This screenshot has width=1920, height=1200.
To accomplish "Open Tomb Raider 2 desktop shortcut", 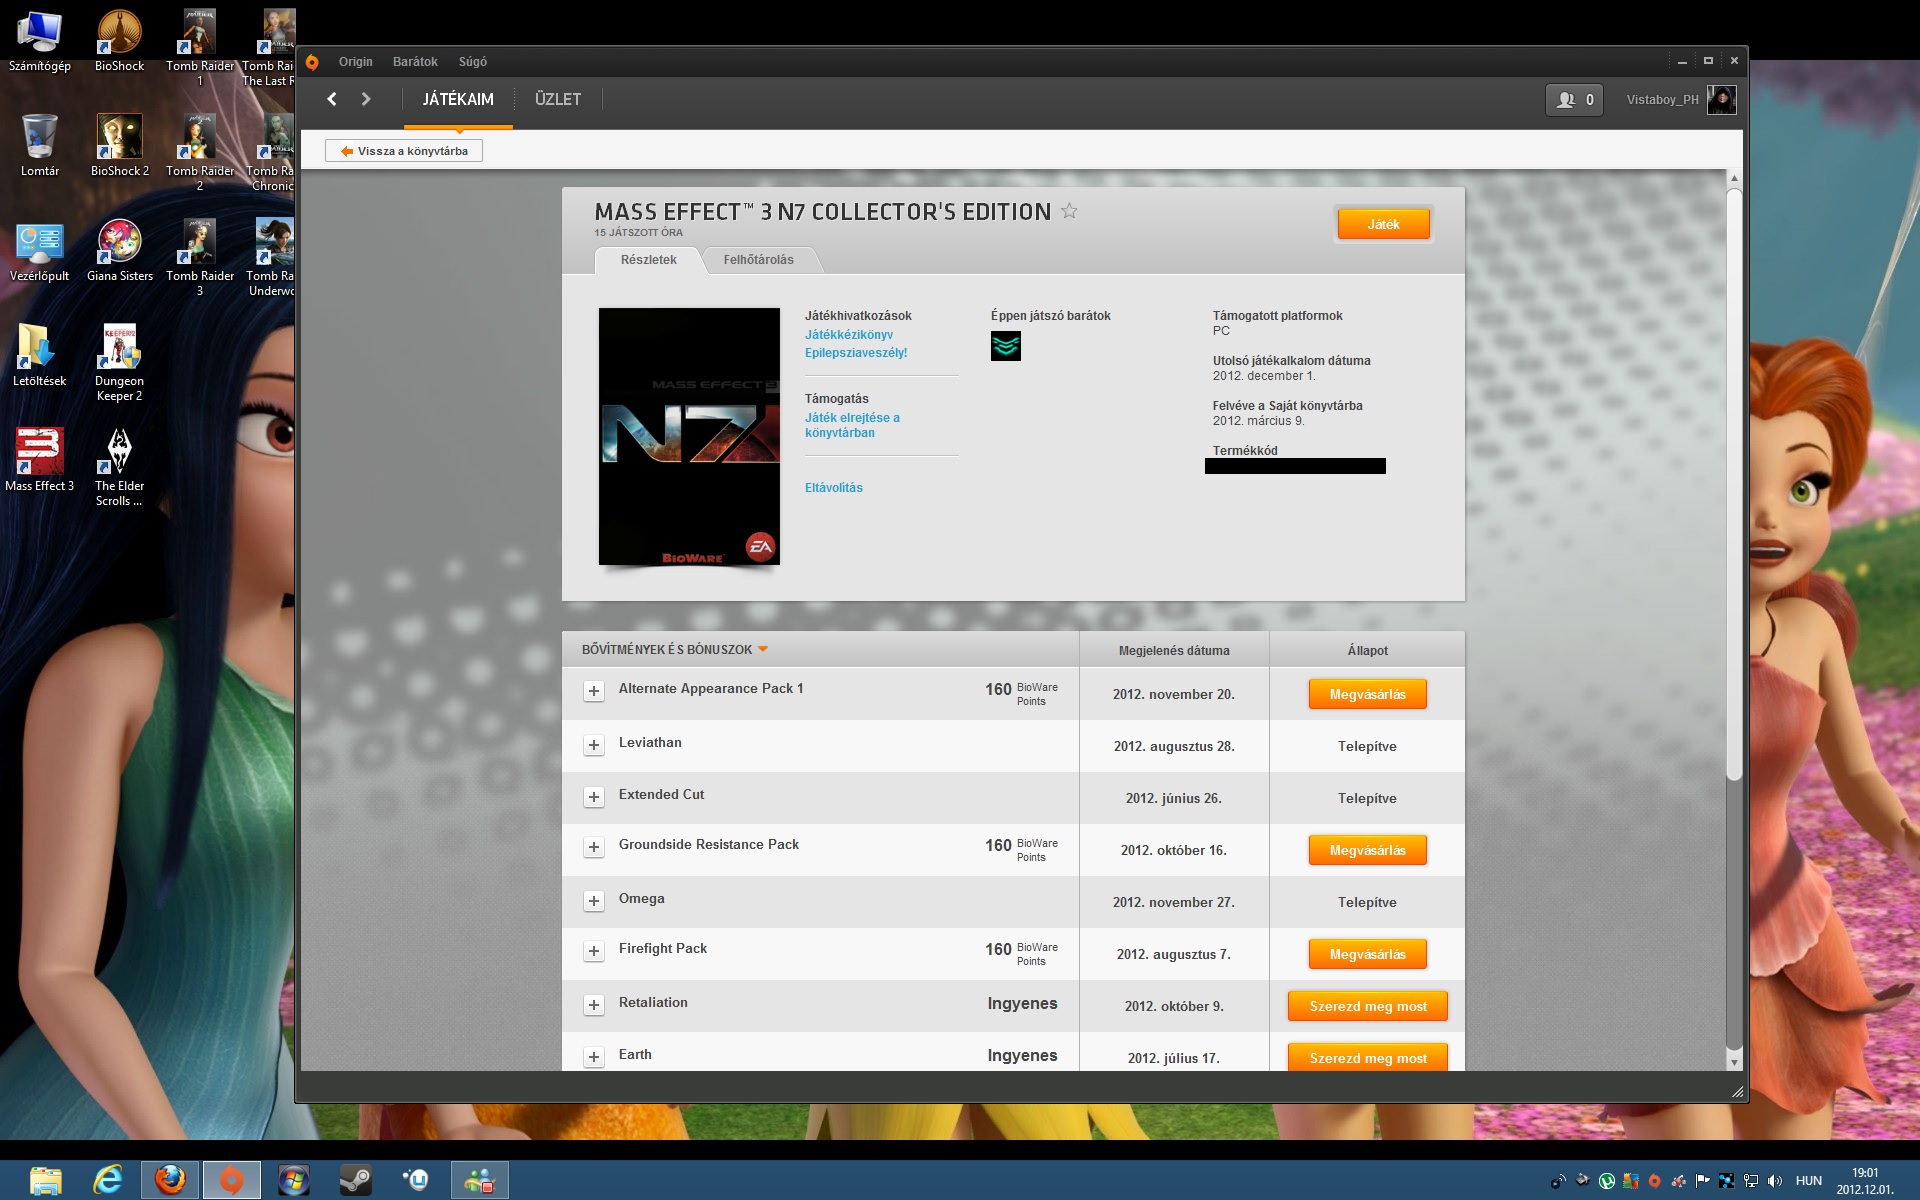I will (200, 153).
